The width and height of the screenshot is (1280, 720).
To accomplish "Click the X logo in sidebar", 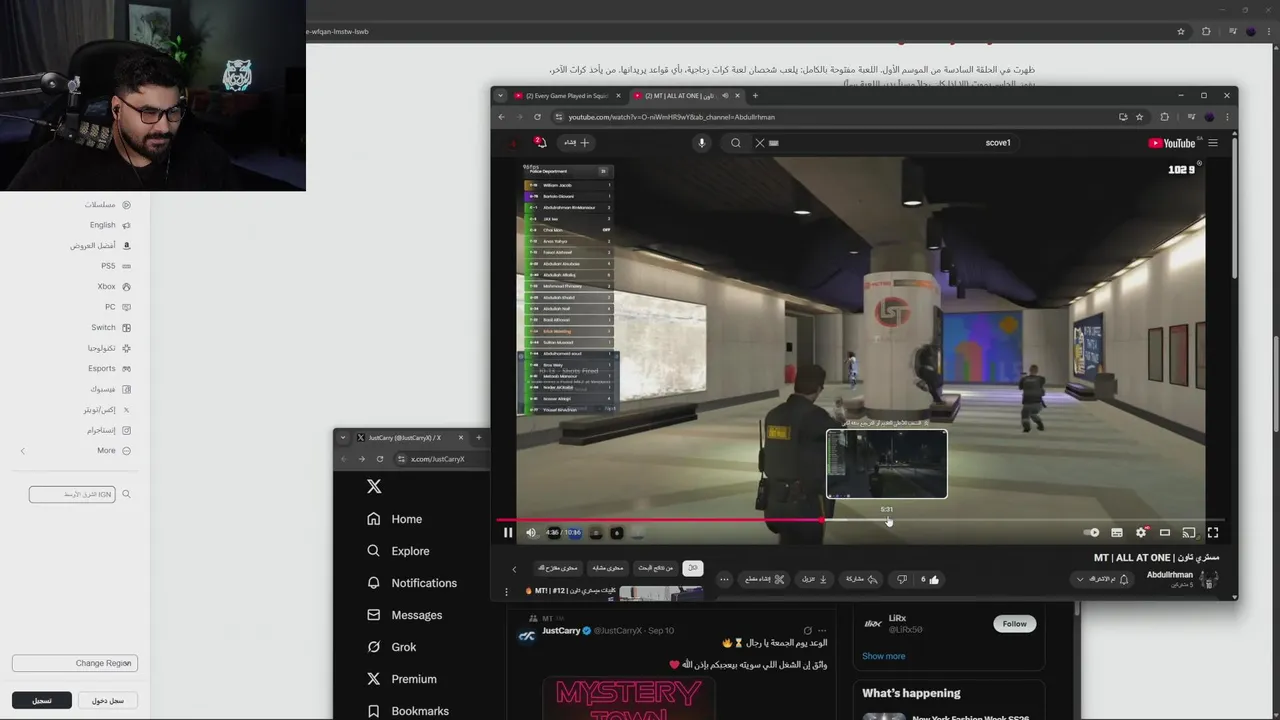I will (374, 487).
